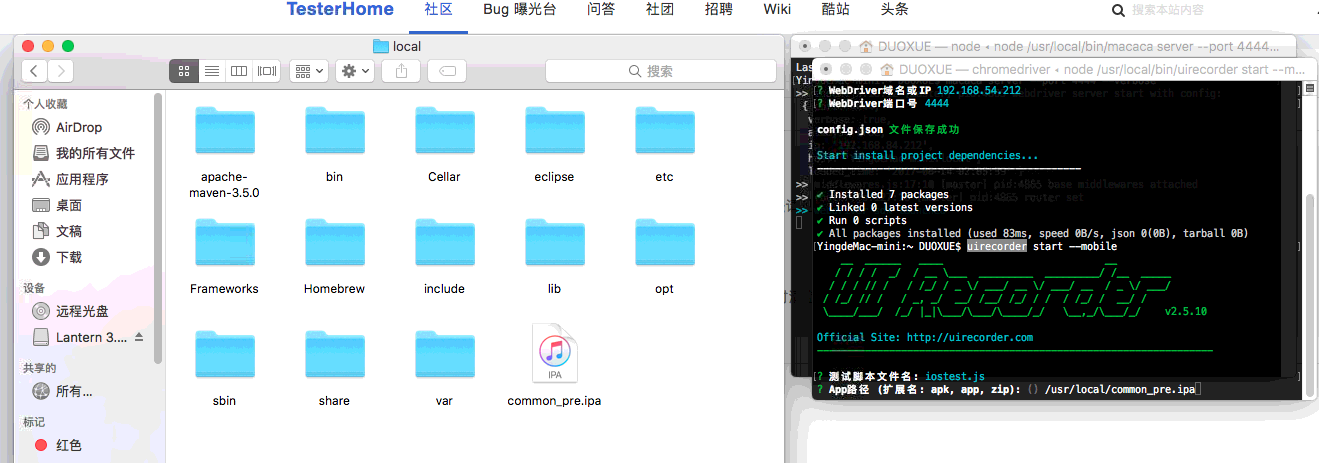Click the local folder title icon
The image size is (1319, 463).
point(380,46)
